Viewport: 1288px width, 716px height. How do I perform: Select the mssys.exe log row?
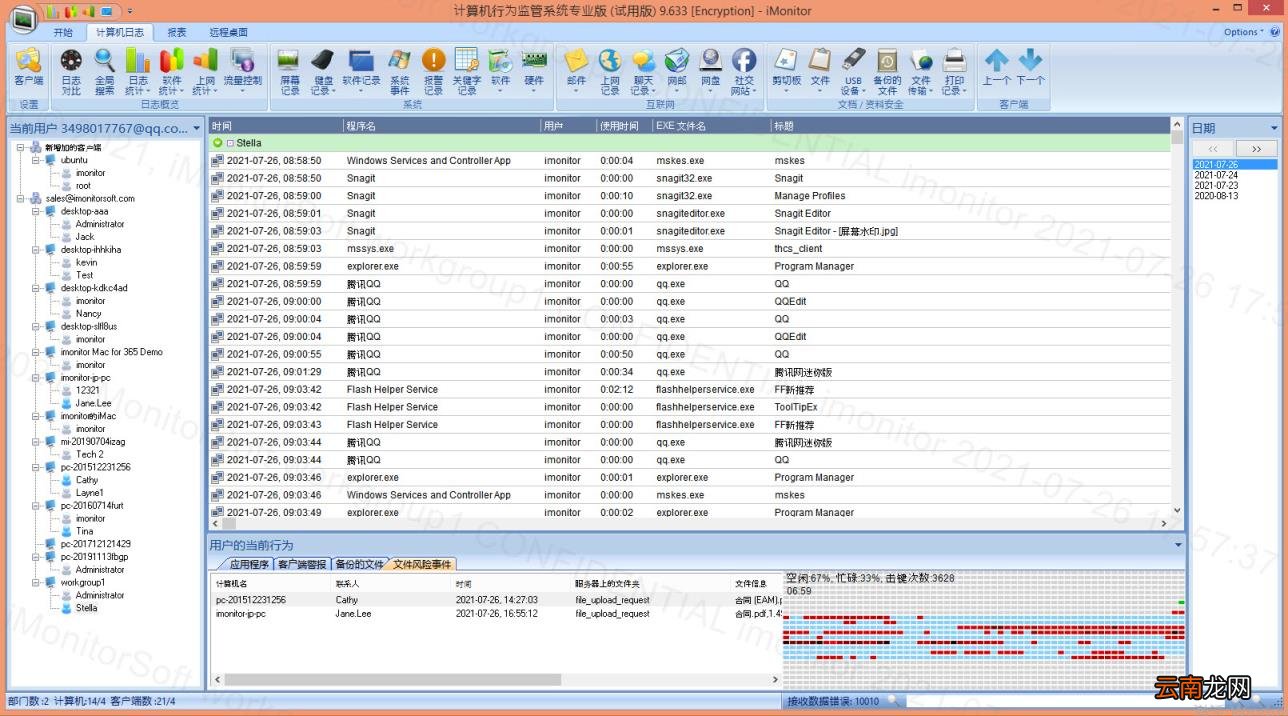[690, 248]
